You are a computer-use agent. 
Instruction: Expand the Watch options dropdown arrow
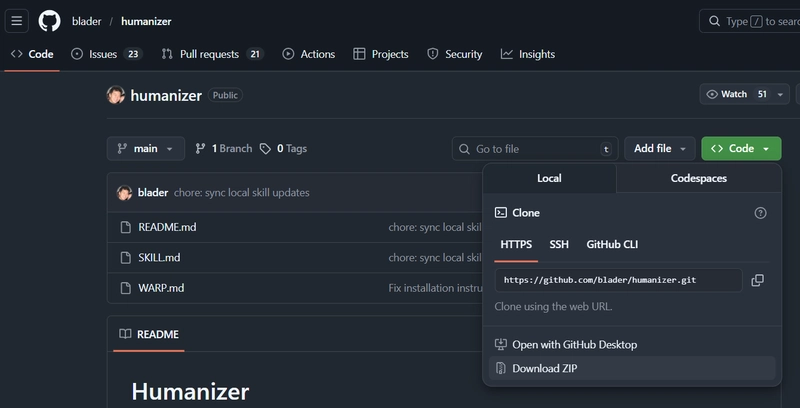pyautogui.click(x=777, y=95)
